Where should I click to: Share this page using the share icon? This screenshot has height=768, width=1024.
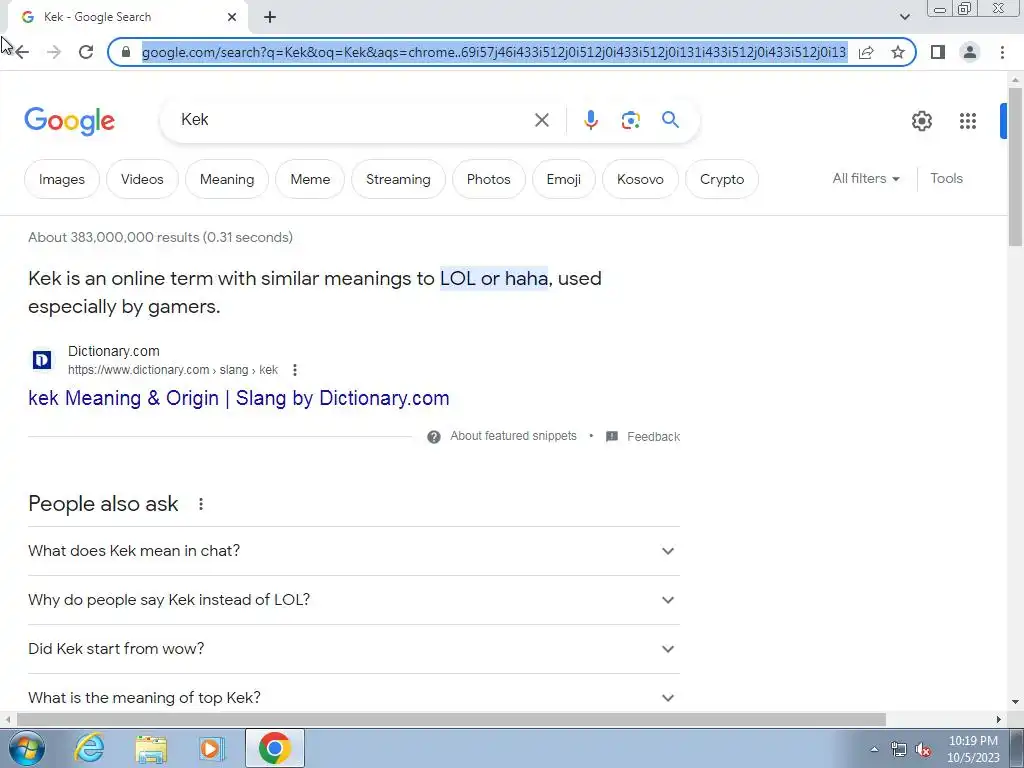(866, 52)
